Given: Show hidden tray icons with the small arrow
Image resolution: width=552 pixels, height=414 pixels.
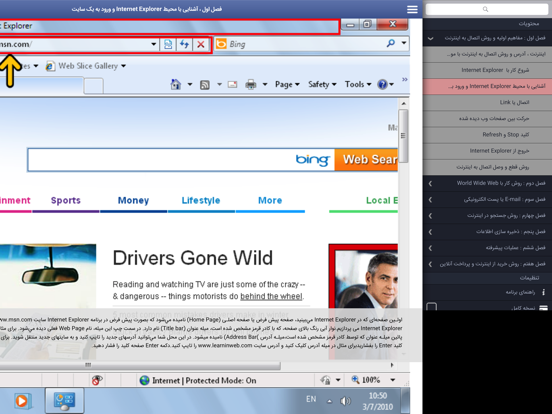Looking at the screenshot, I should 330,401.
